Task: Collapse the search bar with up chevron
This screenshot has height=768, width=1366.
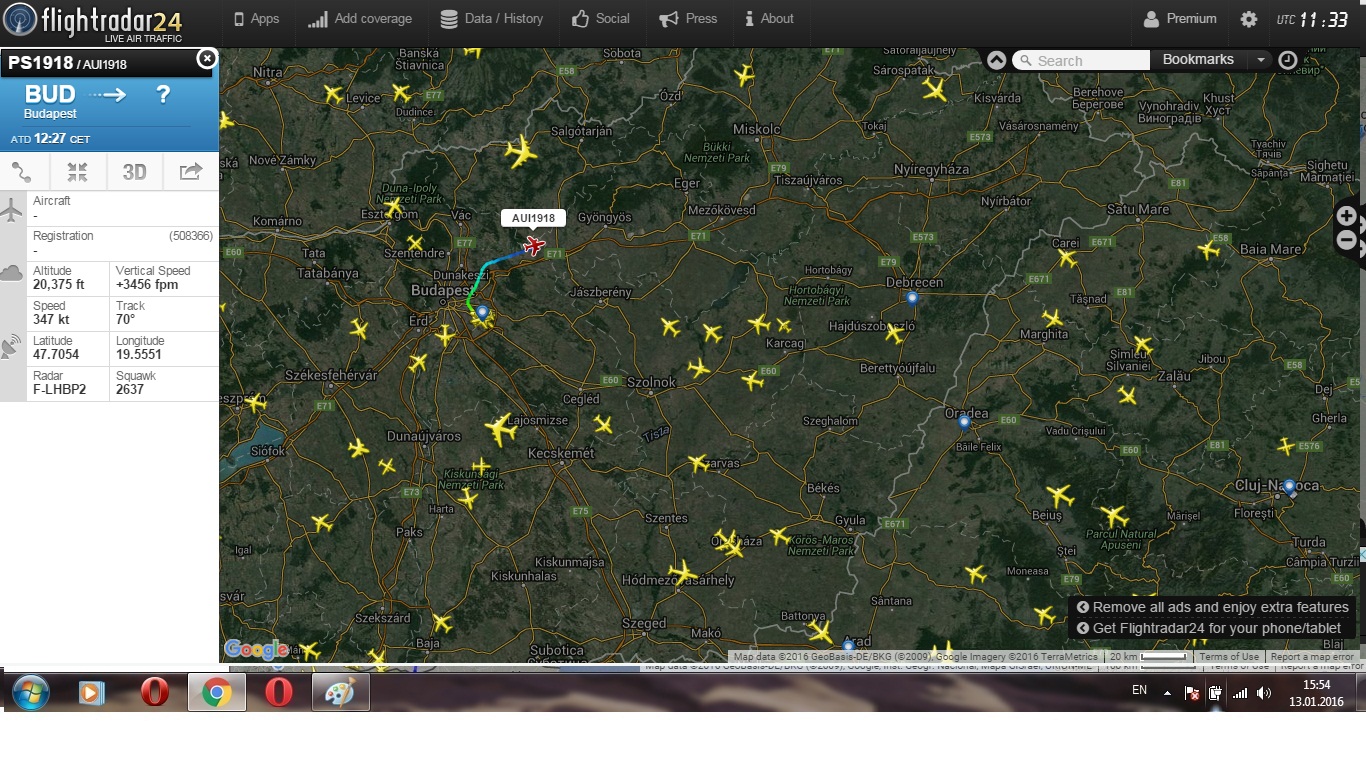Action: 996,60
